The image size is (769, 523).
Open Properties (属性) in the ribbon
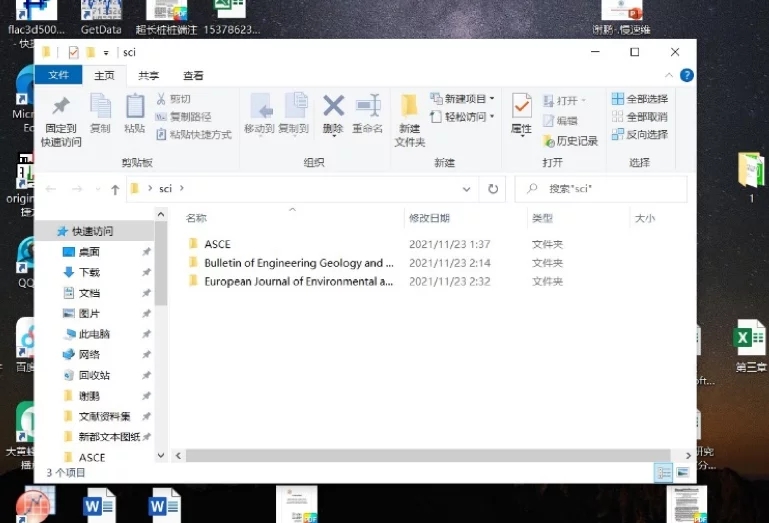click(x=521, y=114)
